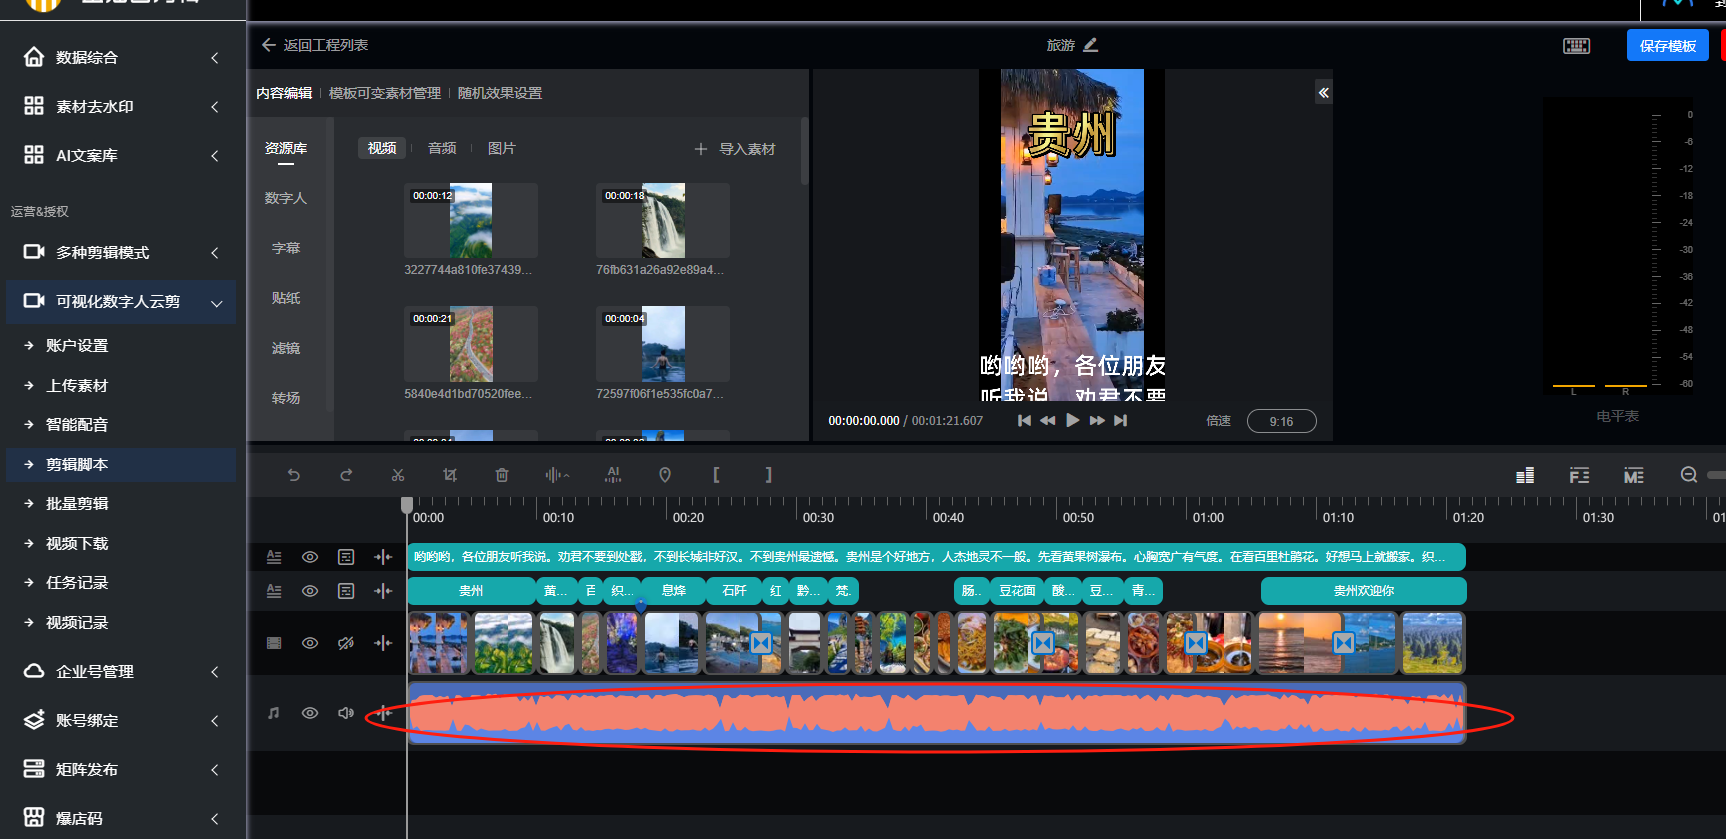Toggle video track original sound mute

(x=346, y=643)
